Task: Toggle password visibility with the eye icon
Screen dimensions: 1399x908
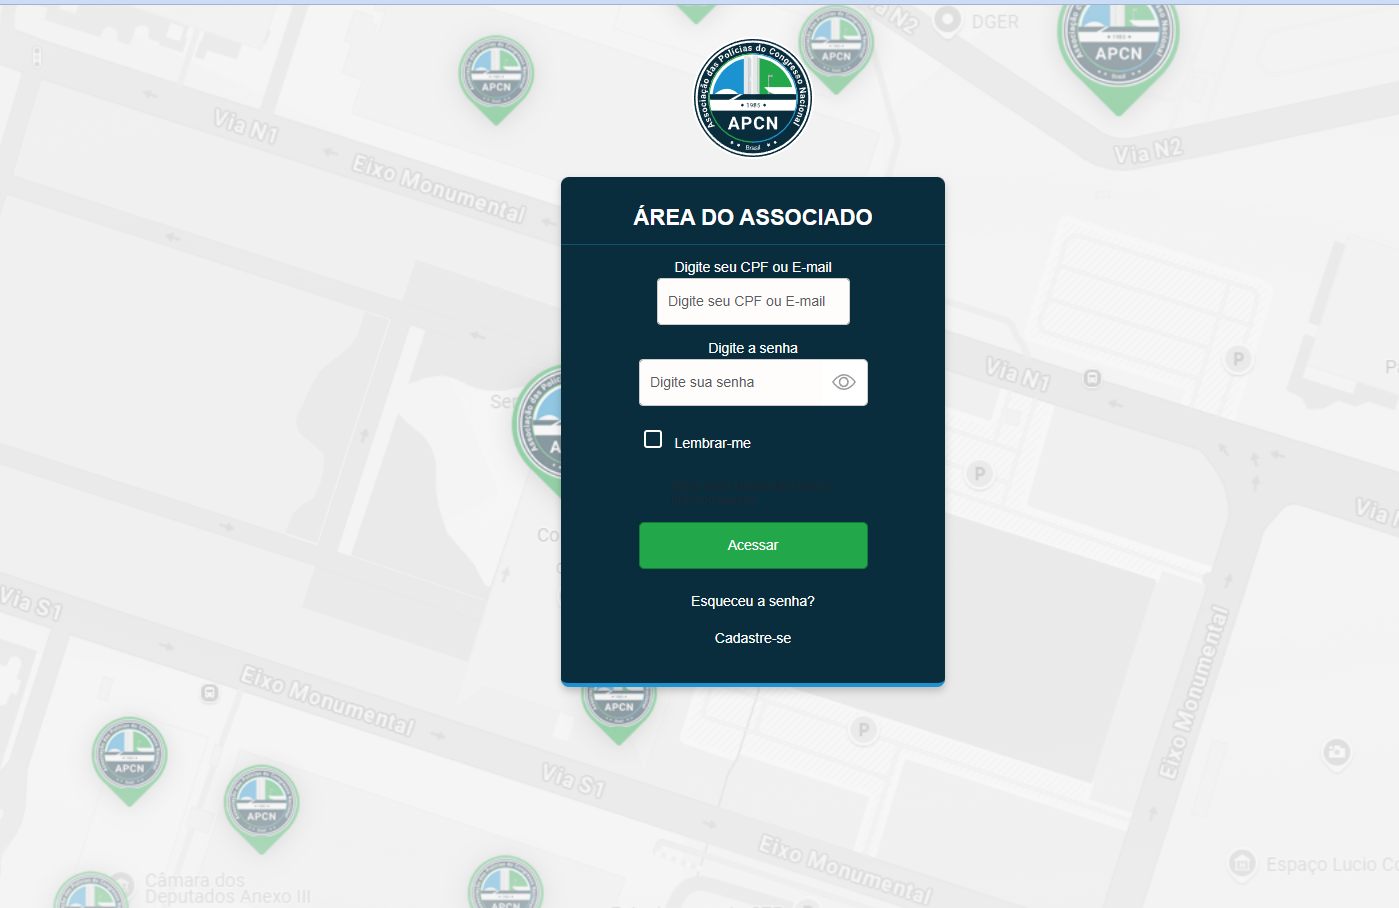Action: tap(843, 382)
